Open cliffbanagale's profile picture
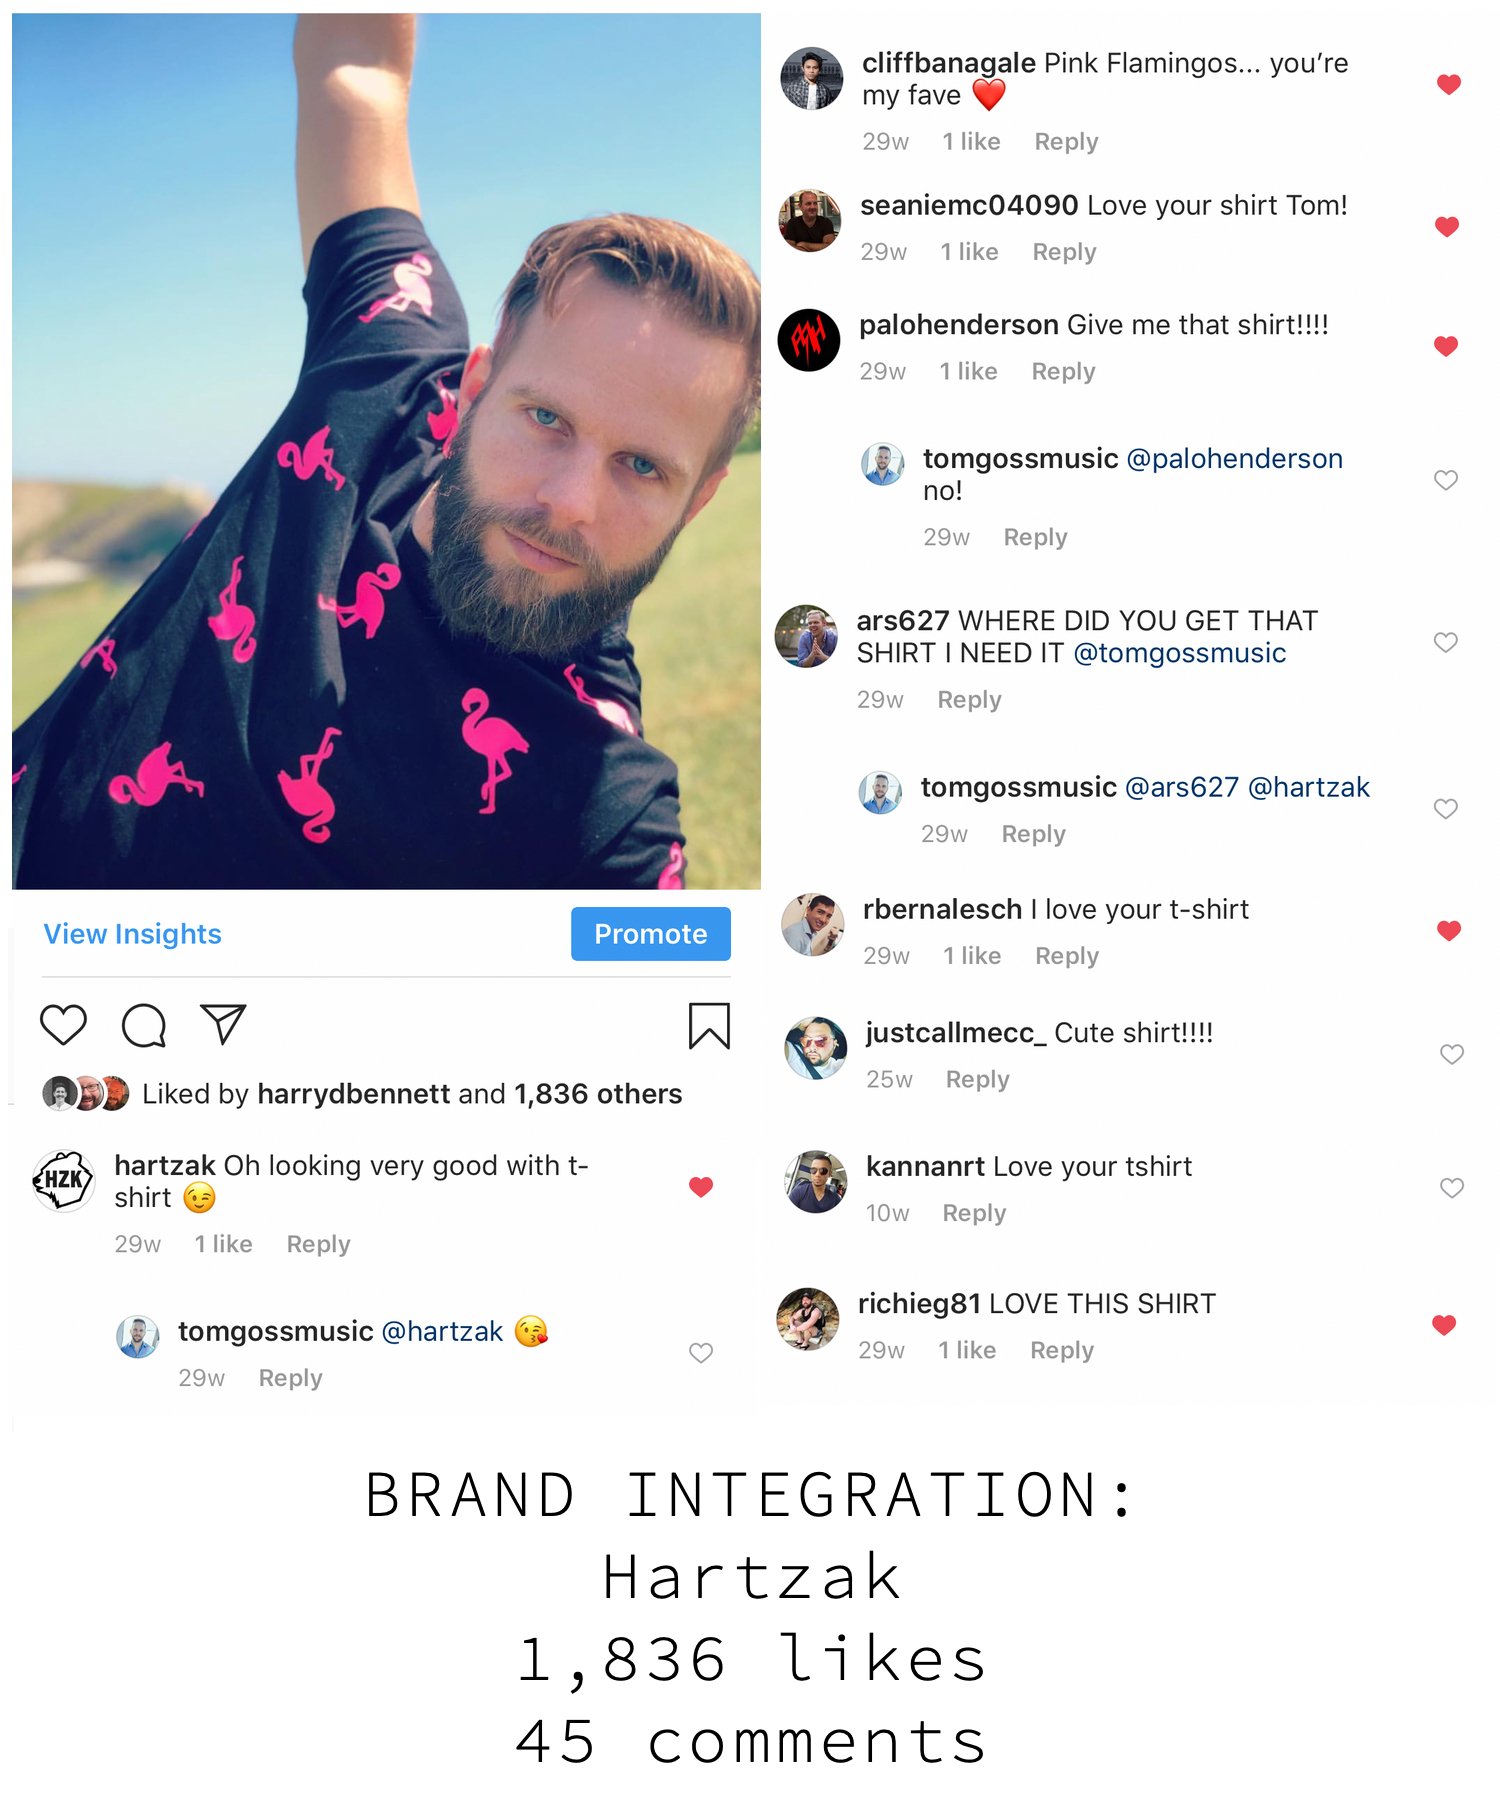 coord(811,78)
